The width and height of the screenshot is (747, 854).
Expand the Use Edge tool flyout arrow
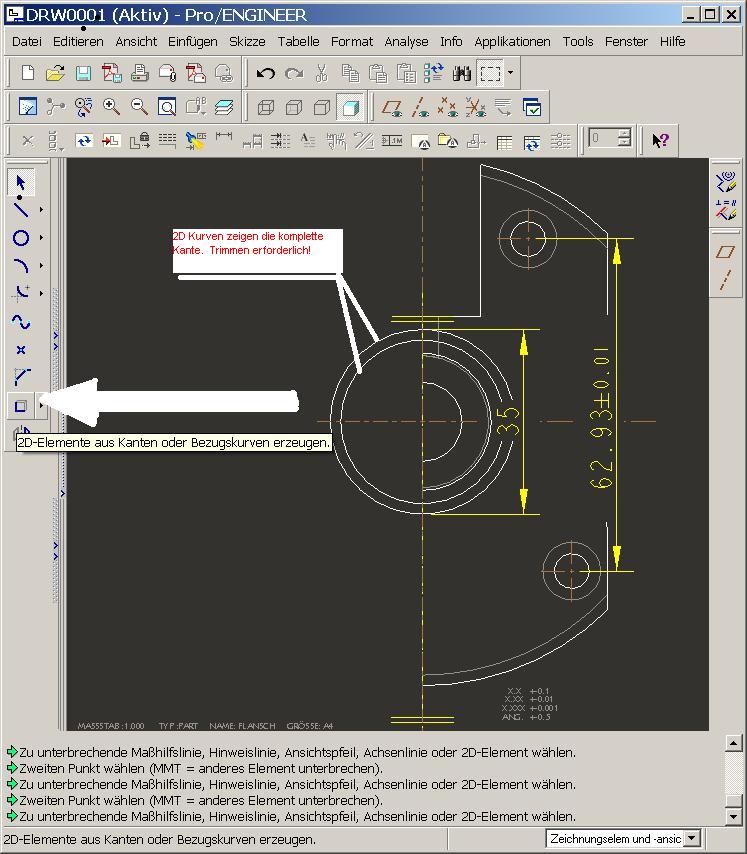pos(41,406)
